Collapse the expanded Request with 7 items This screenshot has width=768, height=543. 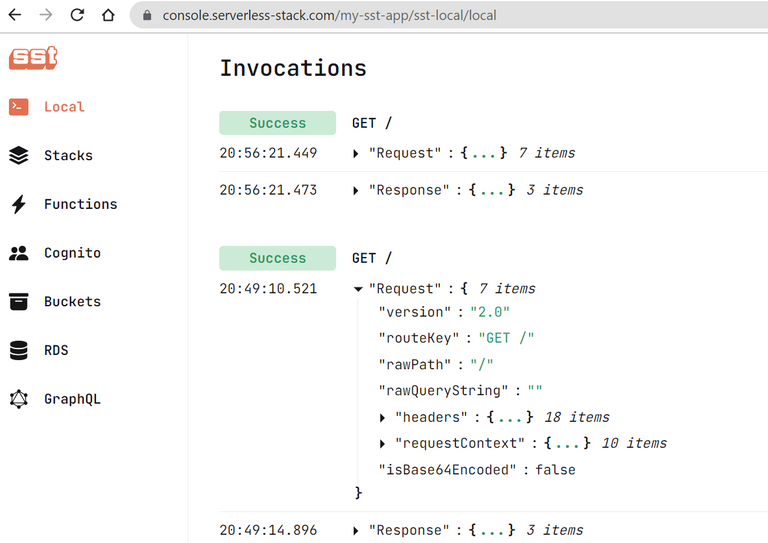(358, 289)
